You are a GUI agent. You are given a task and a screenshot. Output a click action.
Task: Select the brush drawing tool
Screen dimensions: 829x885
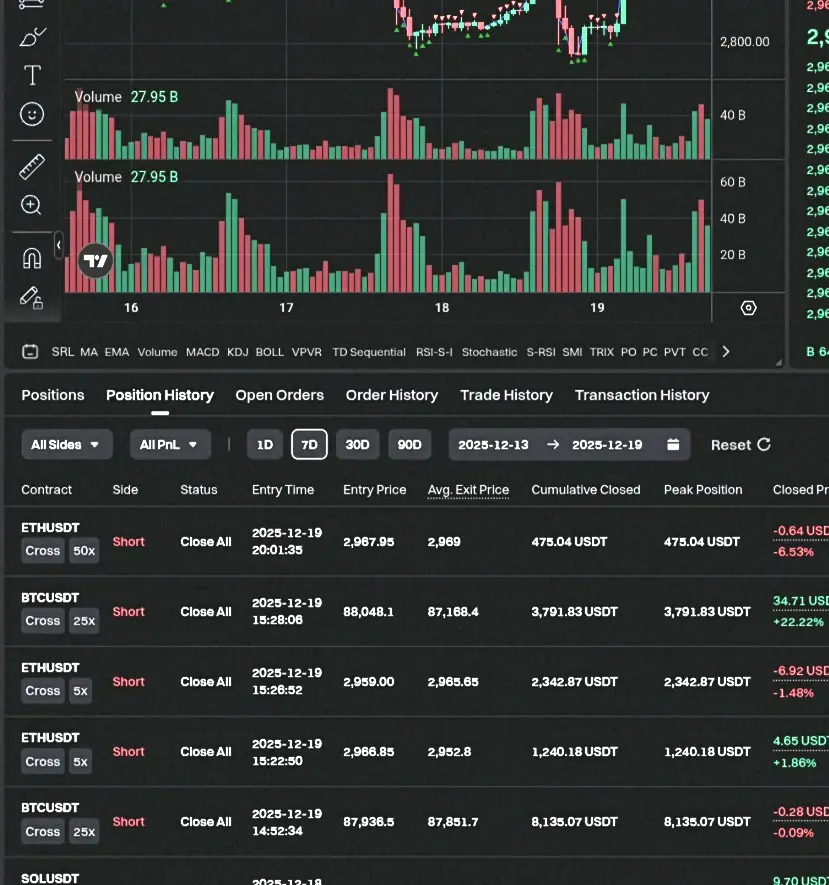tap(32, 37)
